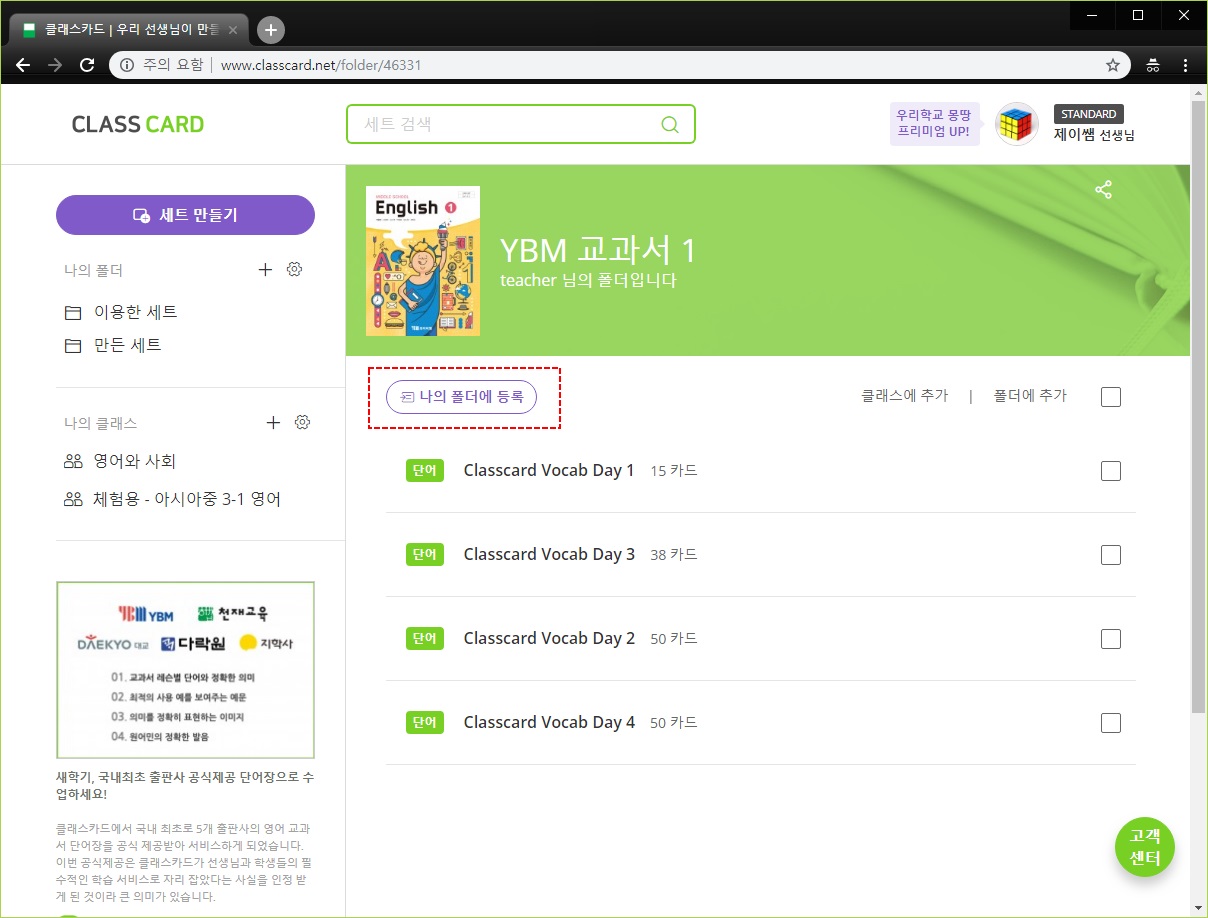Click the YBM 교과서 1 folder title
Screen dimensions: 1208x918
598,250
